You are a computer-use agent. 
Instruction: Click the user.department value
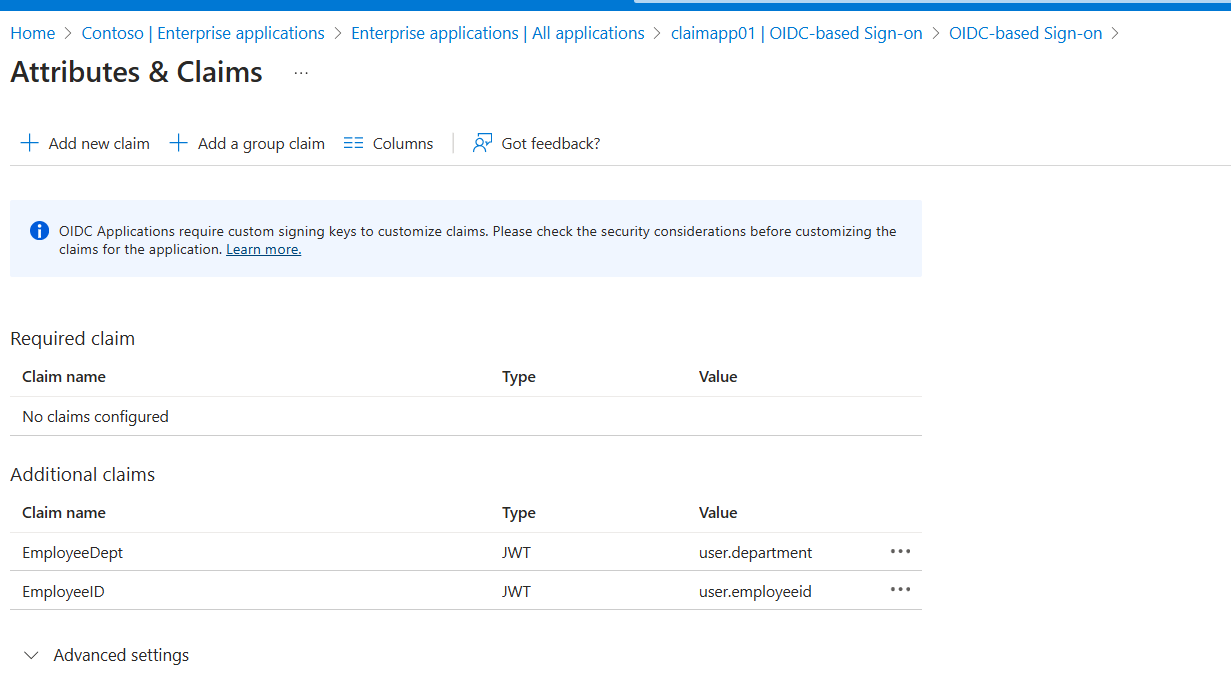(x=756, y=552)
